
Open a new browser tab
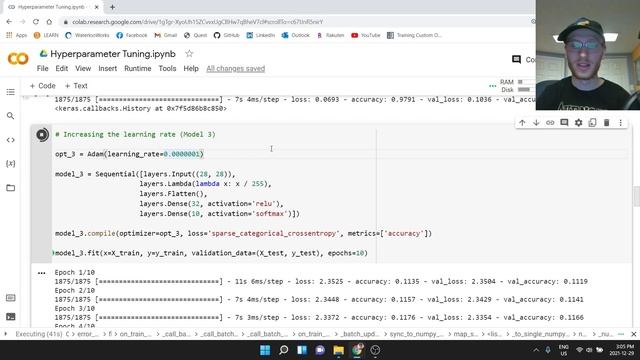[112, 7]
